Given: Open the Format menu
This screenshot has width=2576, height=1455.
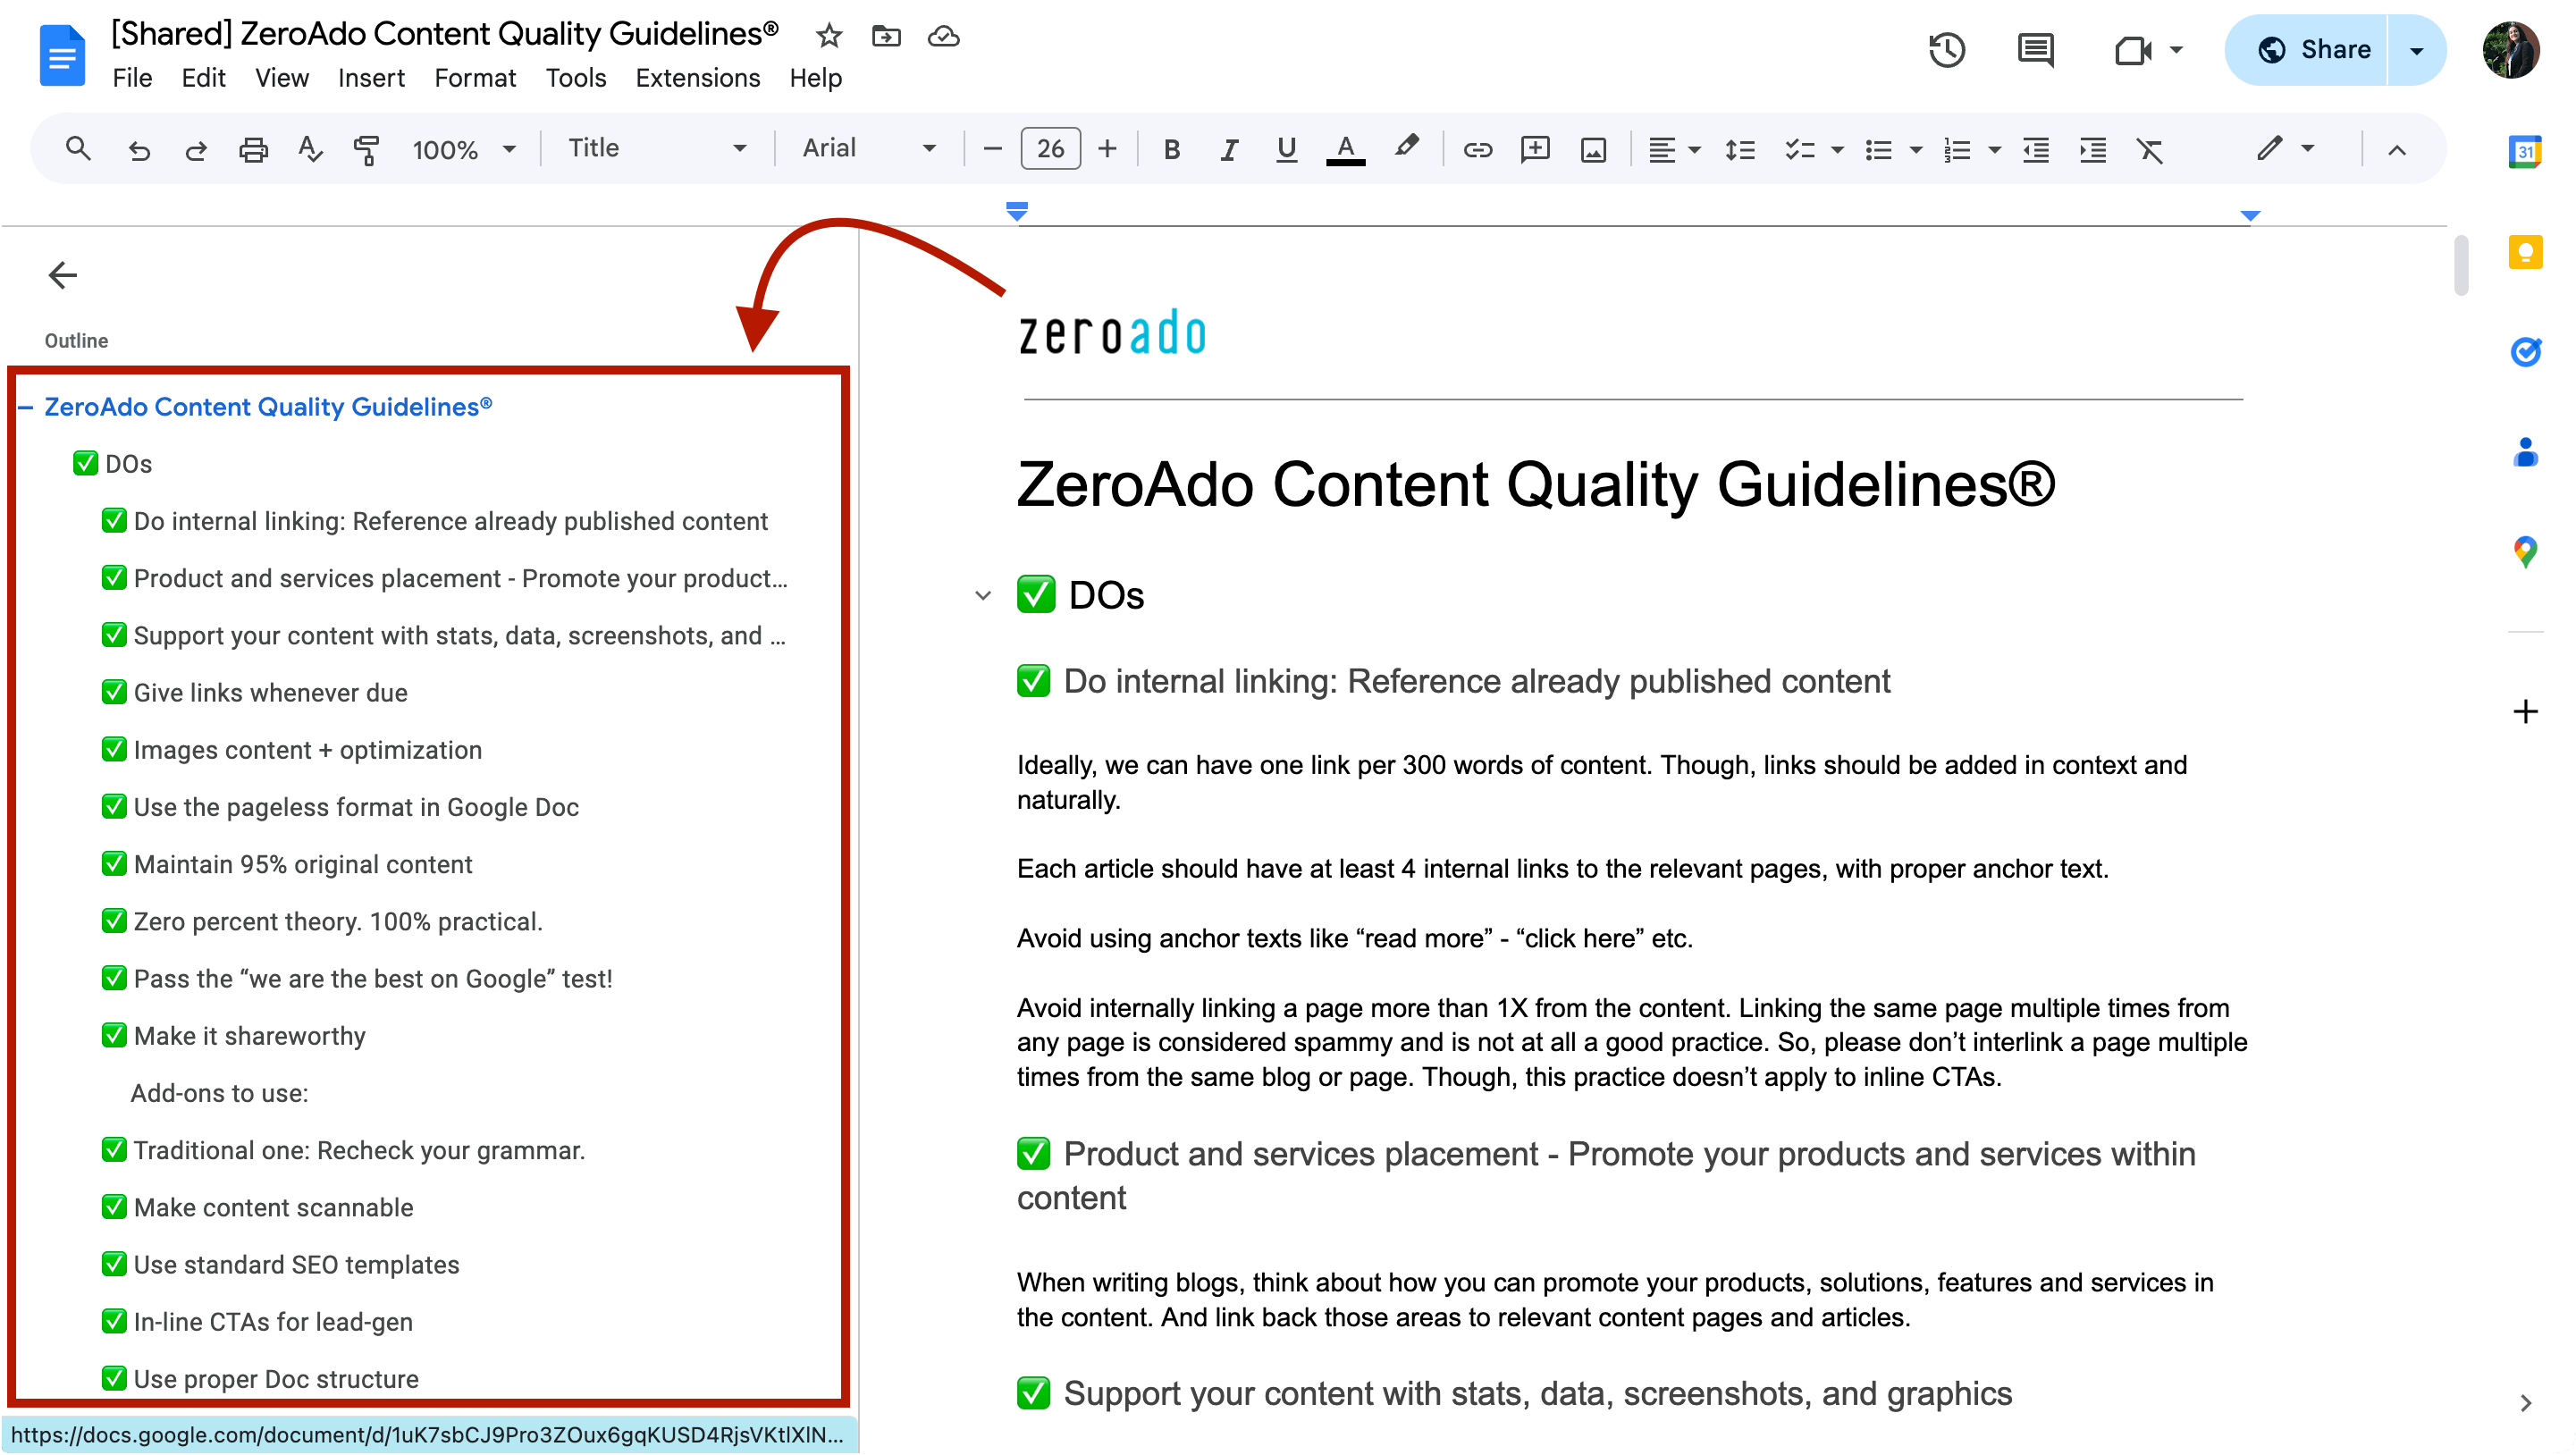Looking at the screenshot, I should point(475,78).
